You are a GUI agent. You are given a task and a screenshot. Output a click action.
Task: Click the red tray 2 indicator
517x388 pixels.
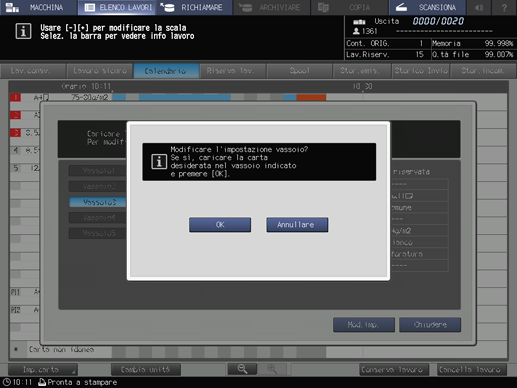[x=15, y=115]
